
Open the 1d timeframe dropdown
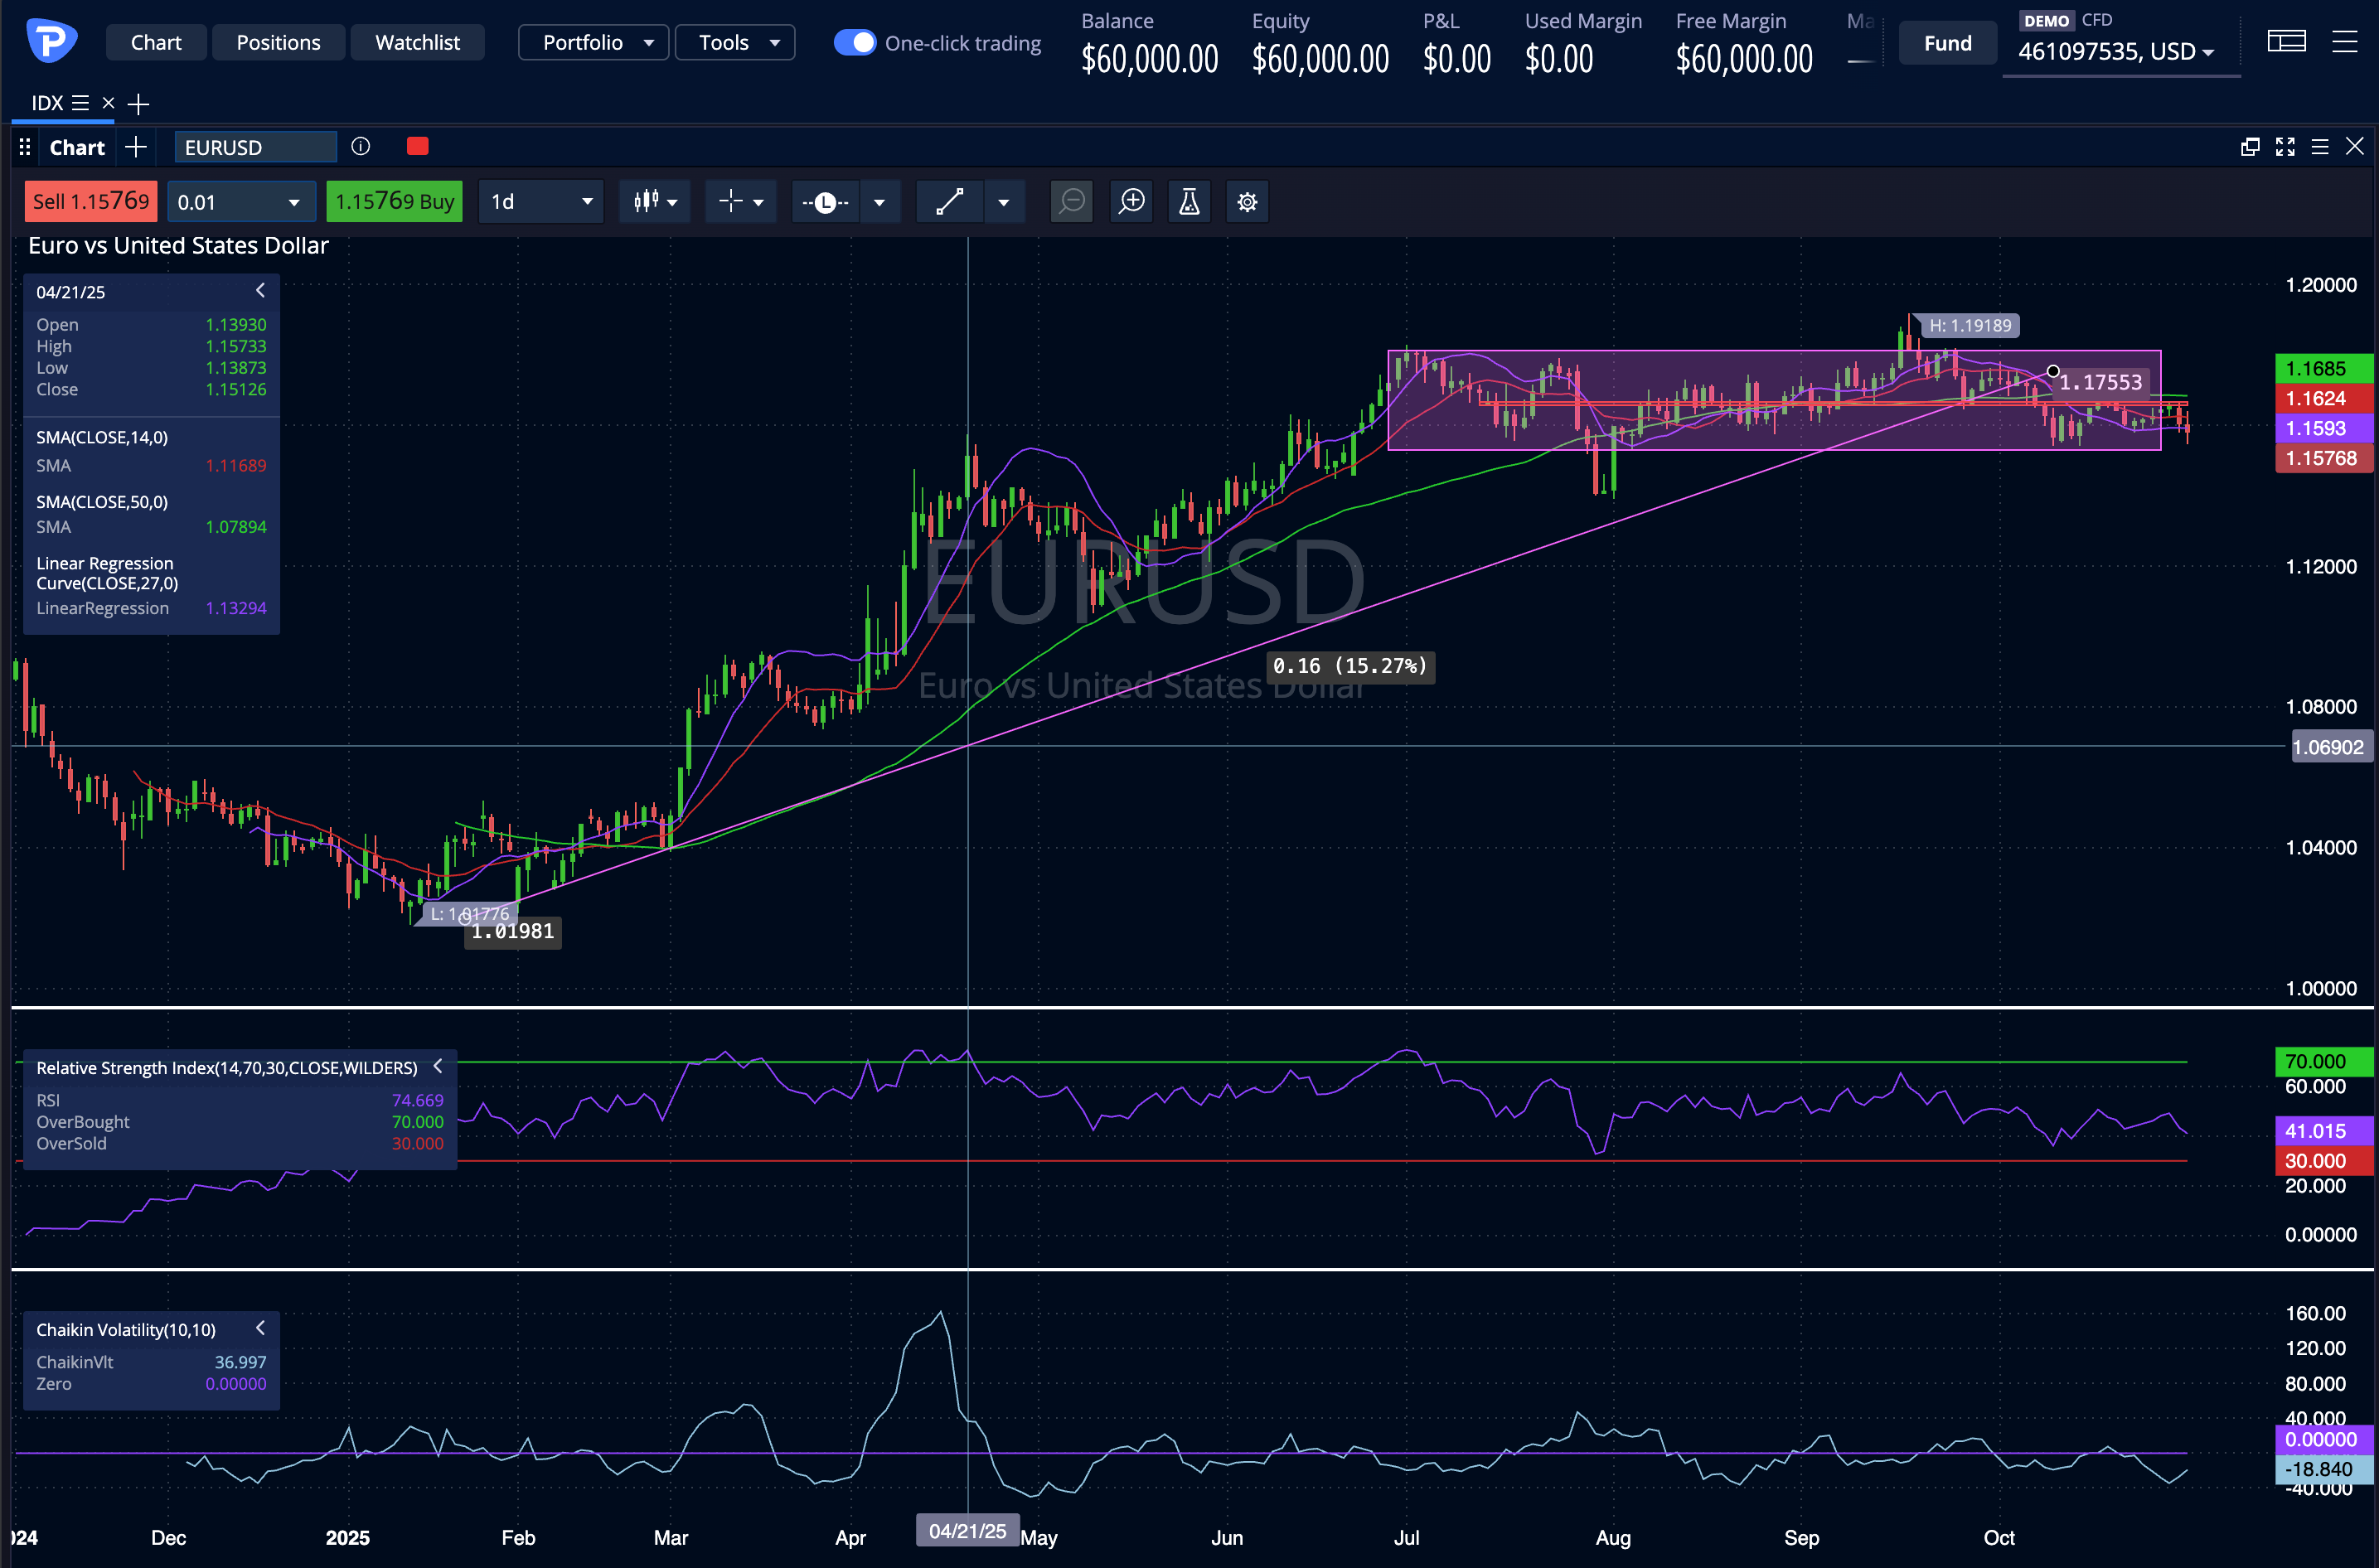pos(541,202)
